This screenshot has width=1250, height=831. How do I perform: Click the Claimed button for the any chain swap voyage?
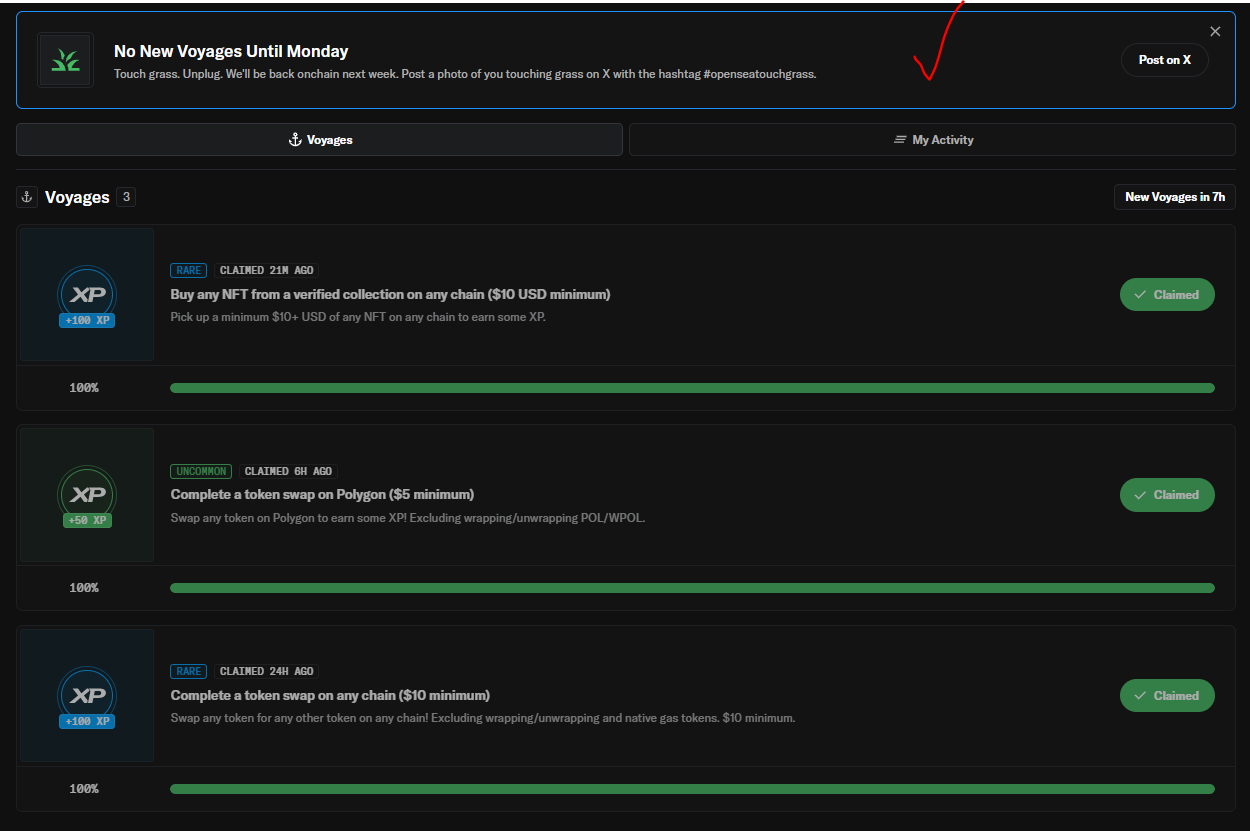[1167, 696]
